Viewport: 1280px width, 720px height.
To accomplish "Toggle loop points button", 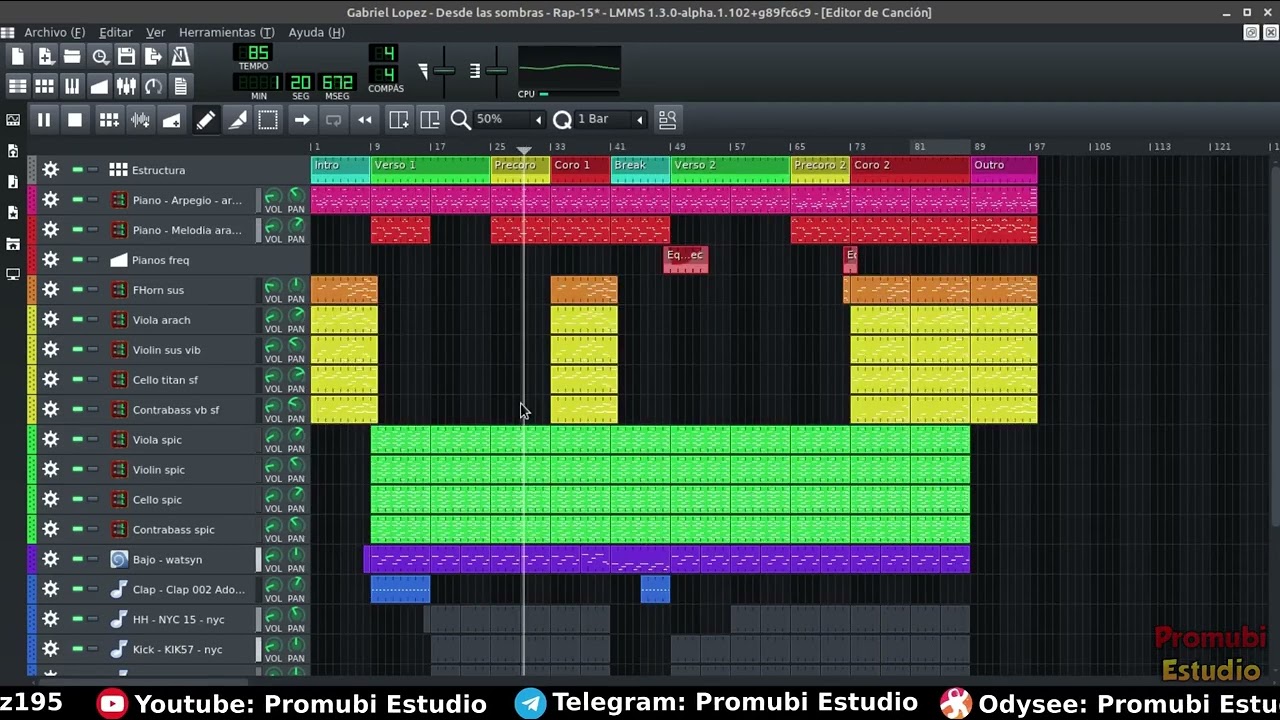I will [333, 120].
